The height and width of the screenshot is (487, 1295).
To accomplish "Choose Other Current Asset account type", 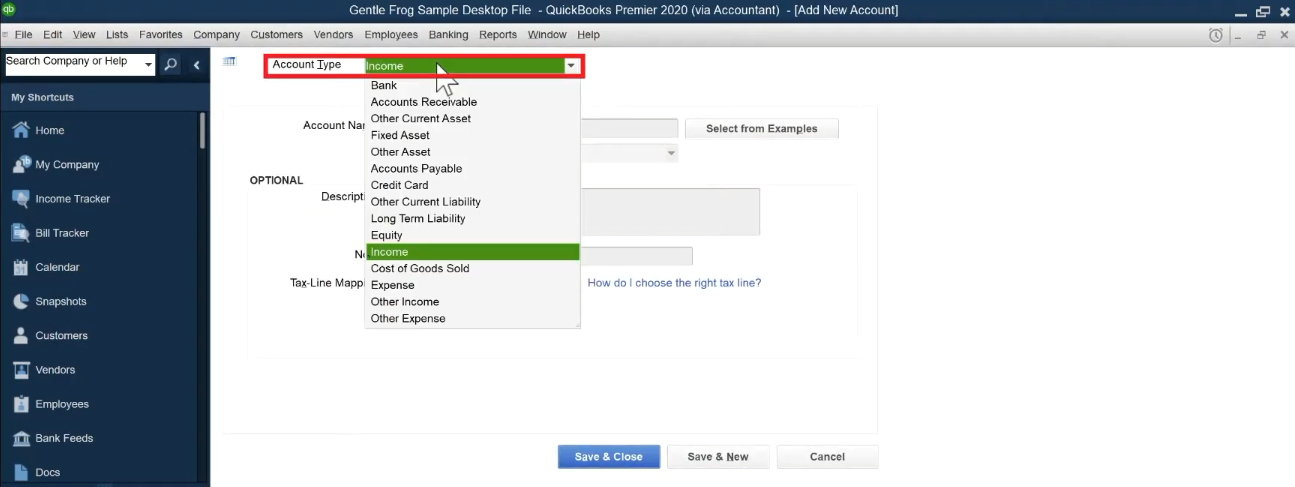I will pos(473,118).
